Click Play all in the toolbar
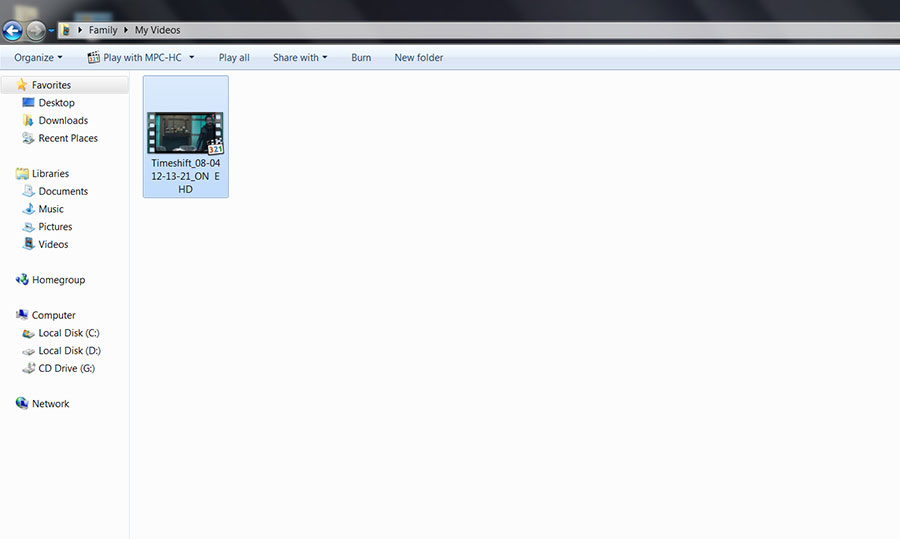Image resolution: width=900 pixels, height=539 pixels. tap(234, 57)
